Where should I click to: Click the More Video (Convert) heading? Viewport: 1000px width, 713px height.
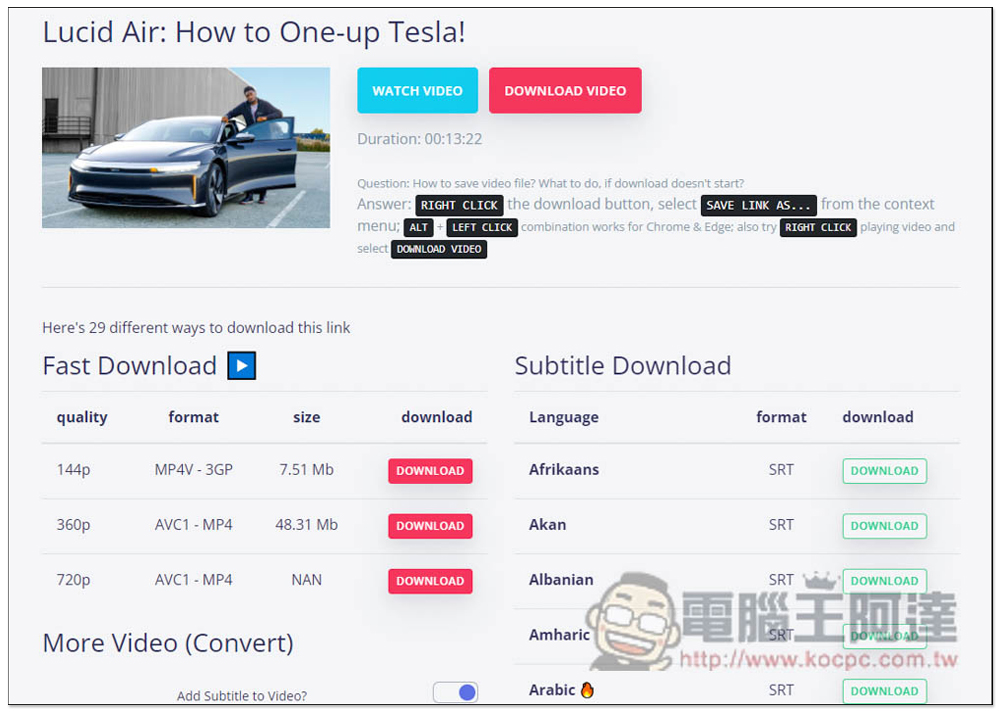(x=168, y=642)
